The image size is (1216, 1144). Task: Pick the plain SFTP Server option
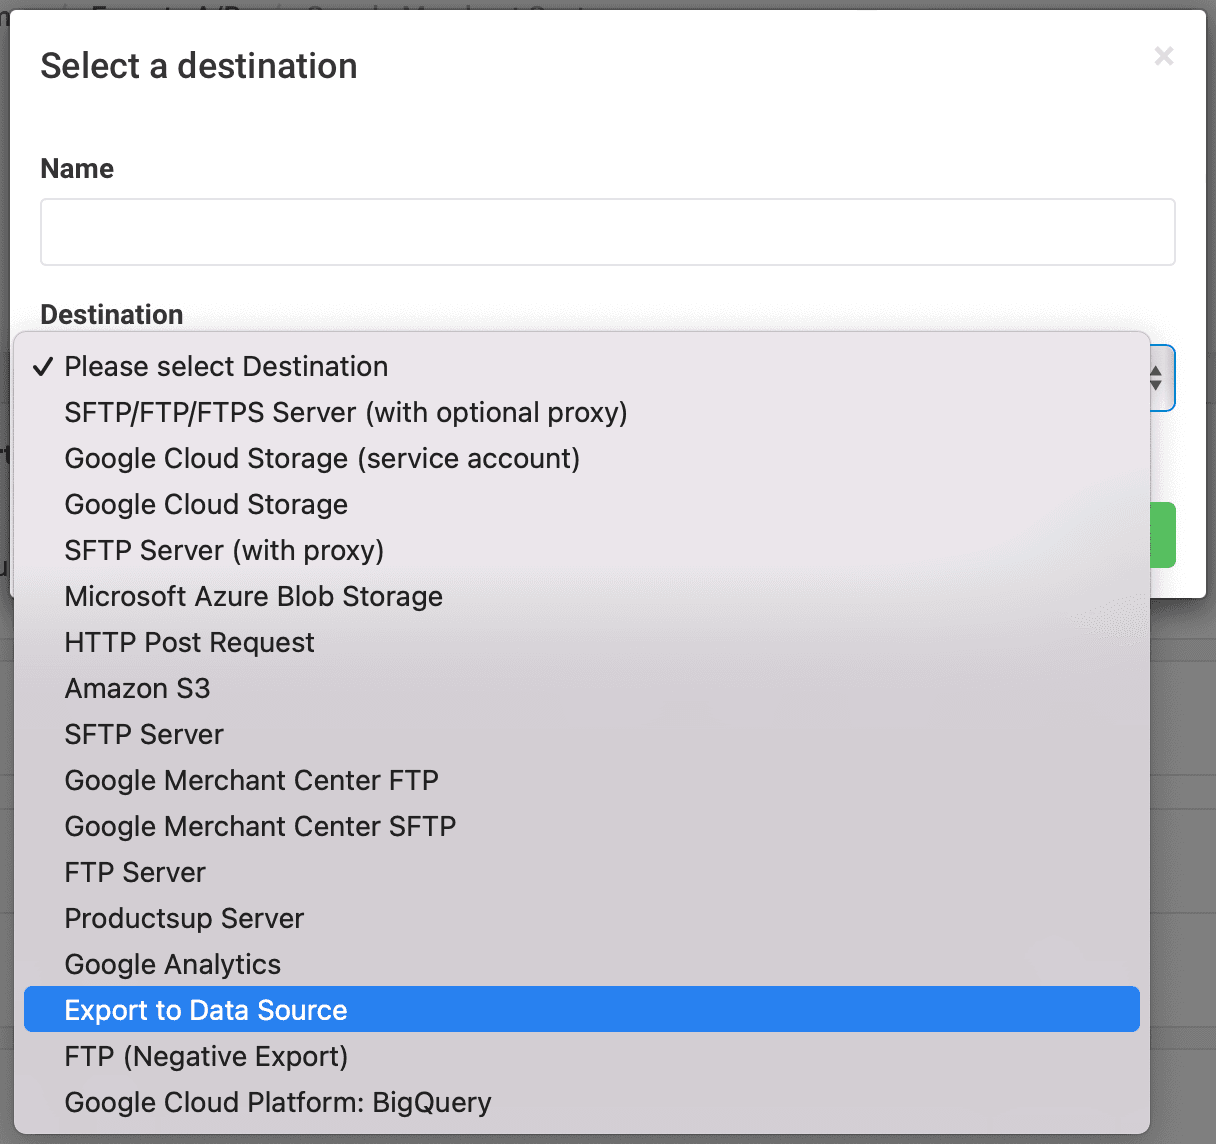144,735
